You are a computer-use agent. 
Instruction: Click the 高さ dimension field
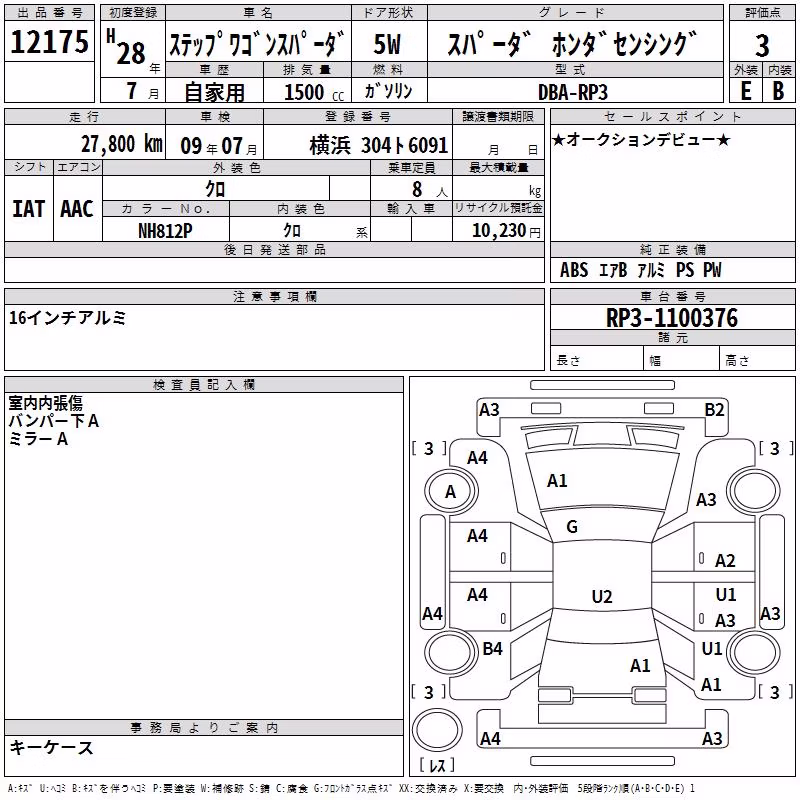(x=758, y=358)
